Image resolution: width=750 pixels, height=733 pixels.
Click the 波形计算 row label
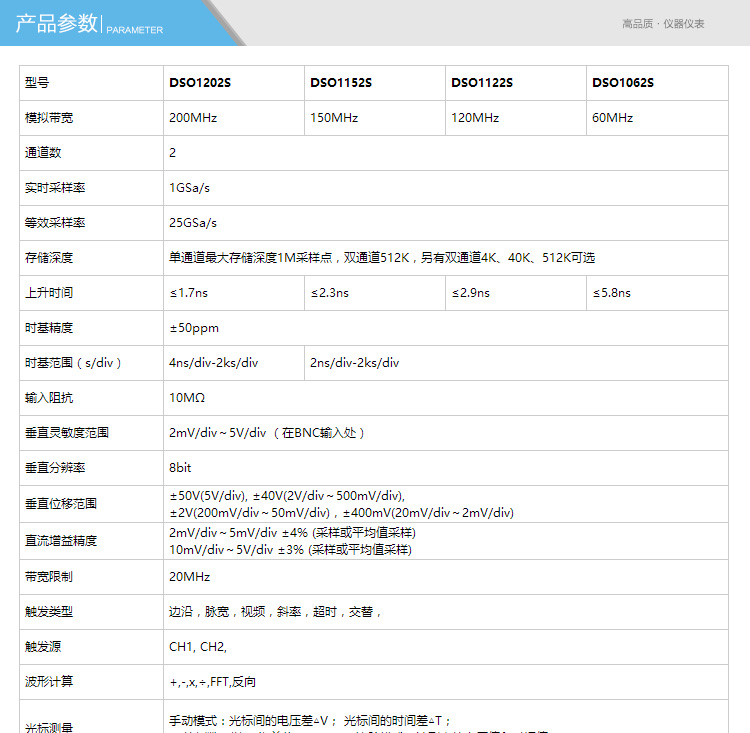49,682
